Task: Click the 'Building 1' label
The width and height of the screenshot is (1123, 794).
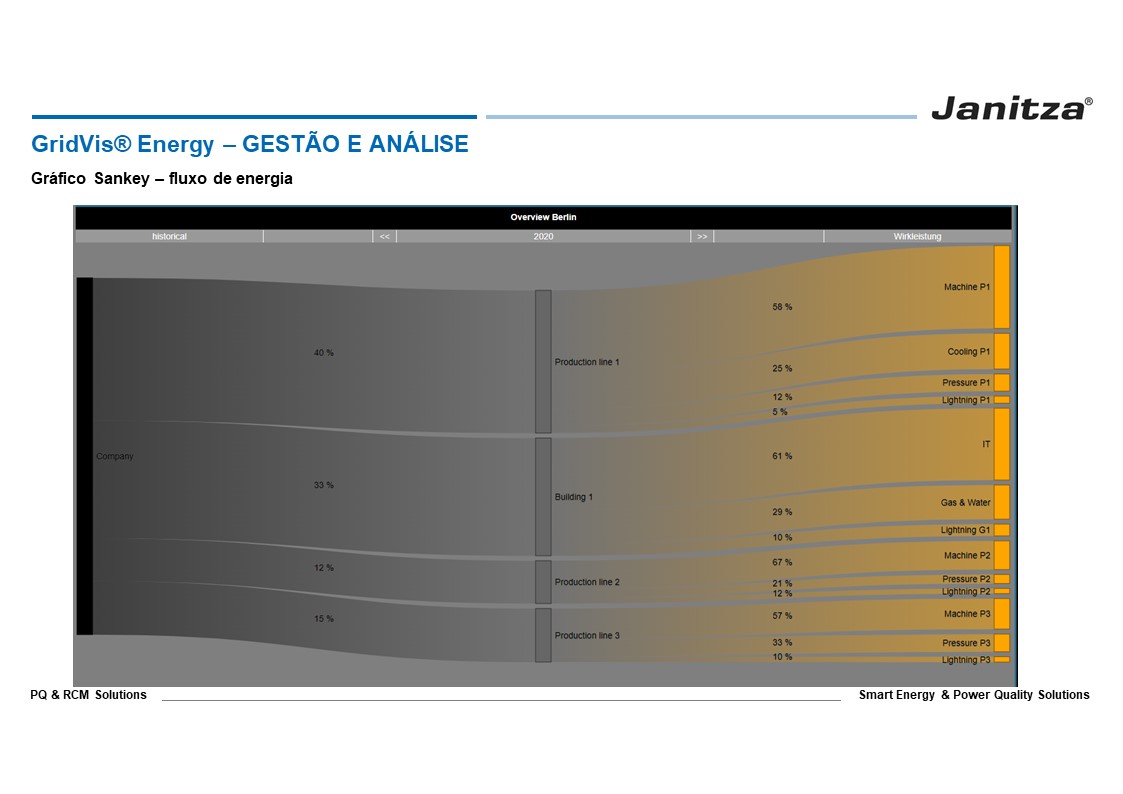Action: 574,497
